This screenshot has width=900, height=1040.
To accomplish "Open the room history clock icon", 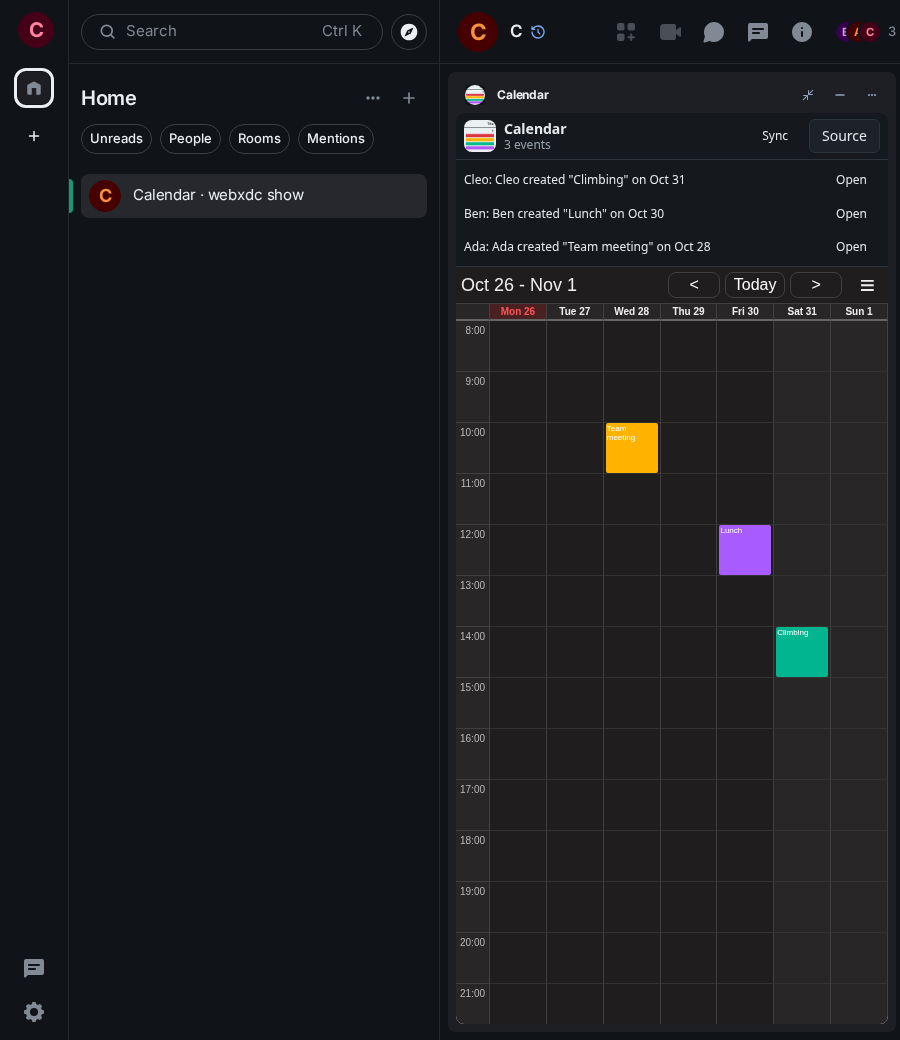I will click(538, 32).
